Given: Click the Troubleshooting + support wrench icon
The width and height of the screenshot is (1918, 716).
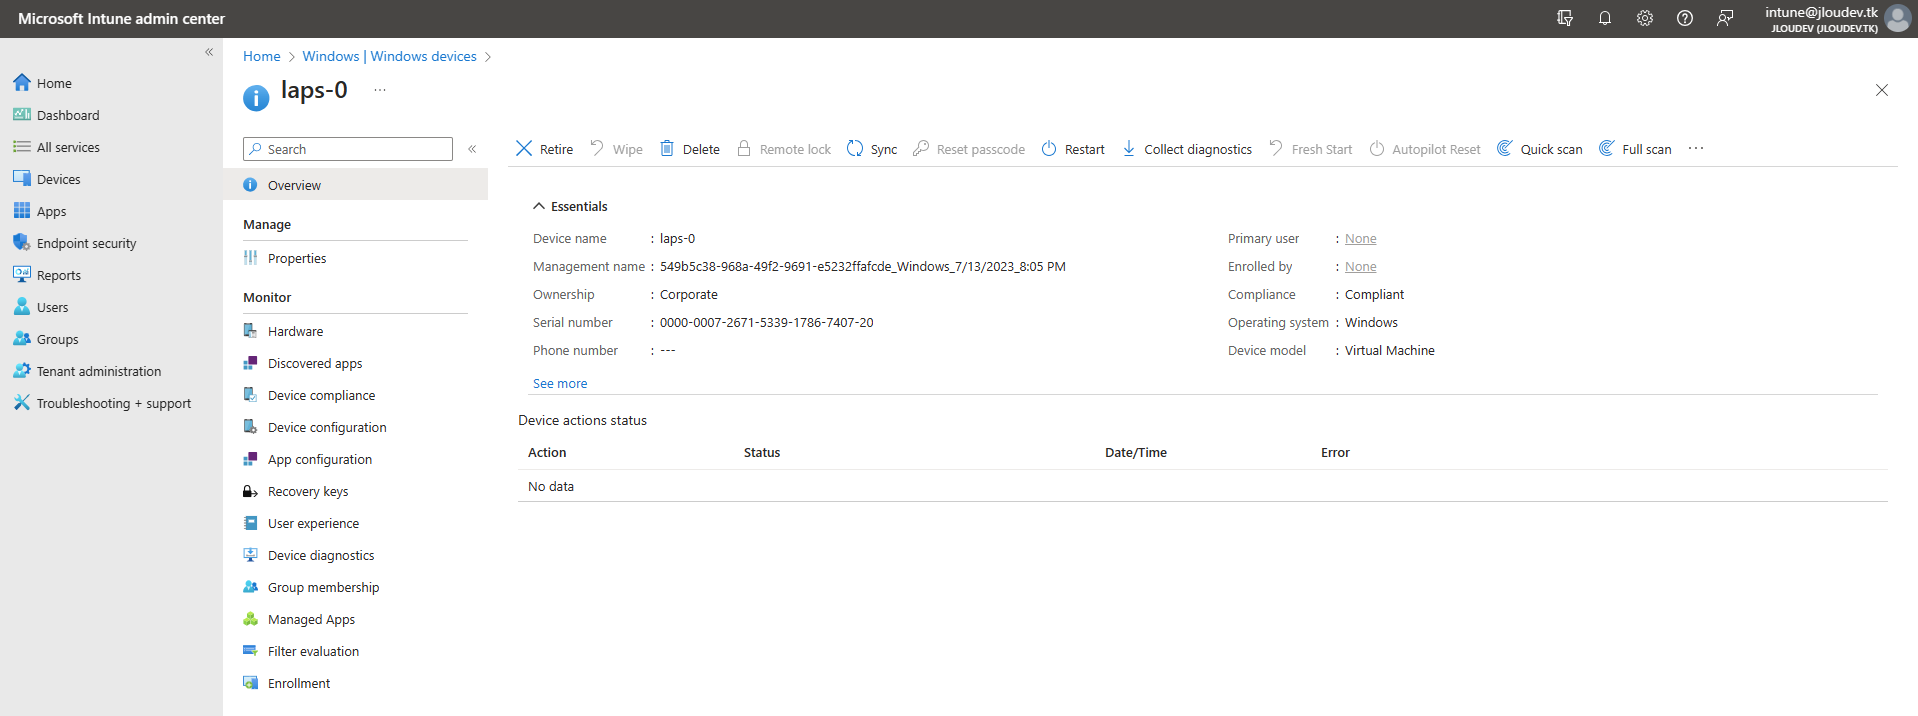Looking at the screenshot, I should click(x=22, y=402).
